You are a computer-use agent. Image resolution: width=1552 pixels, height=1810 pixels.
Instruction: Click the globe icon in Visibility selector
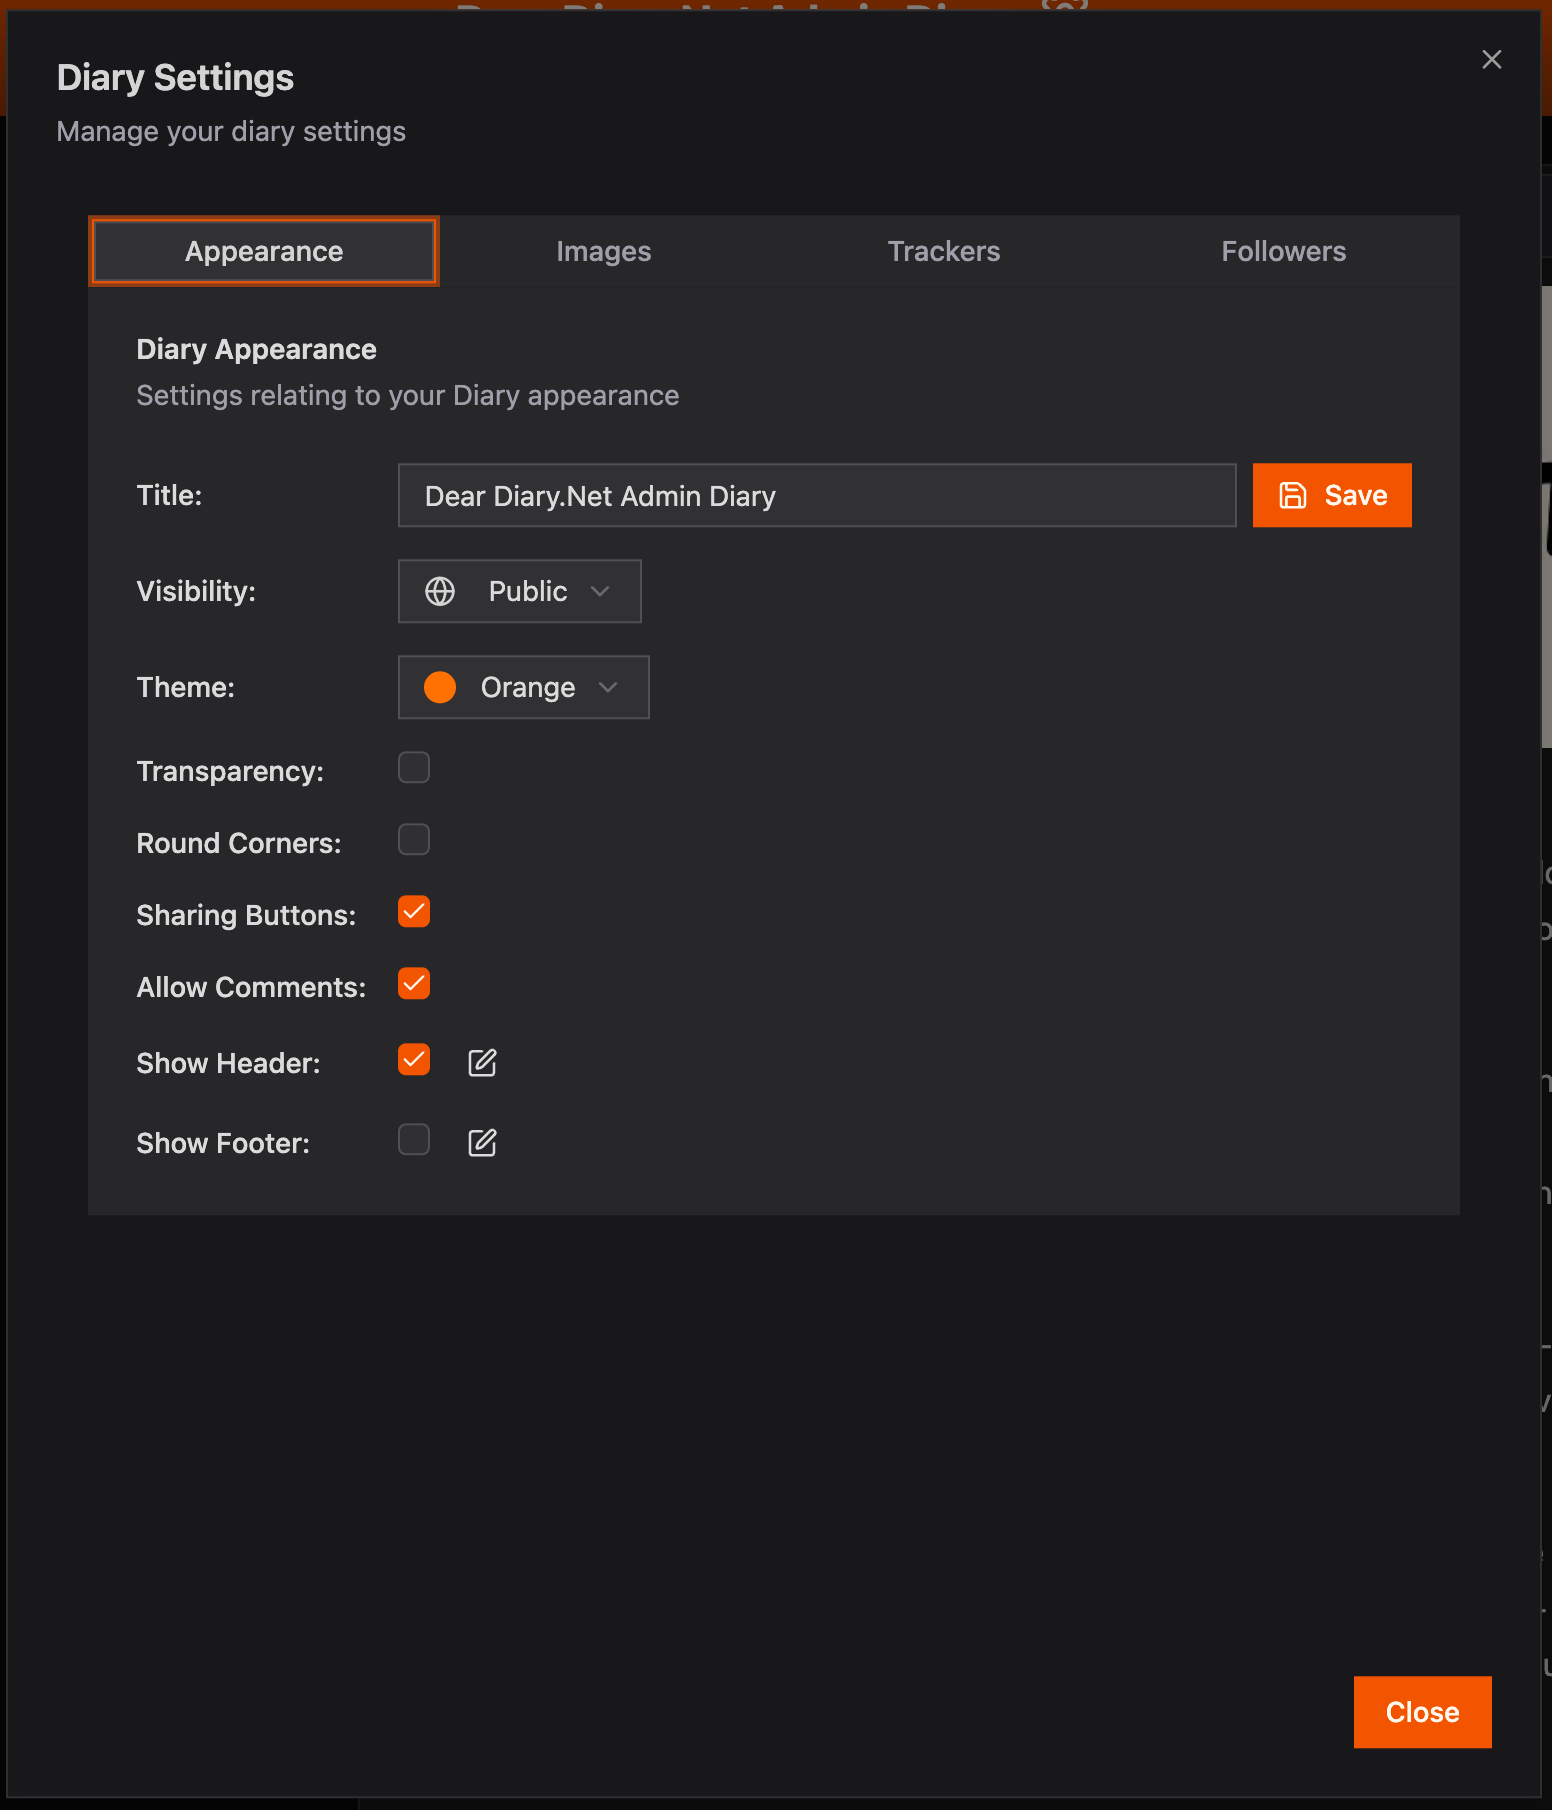(440, 591)
